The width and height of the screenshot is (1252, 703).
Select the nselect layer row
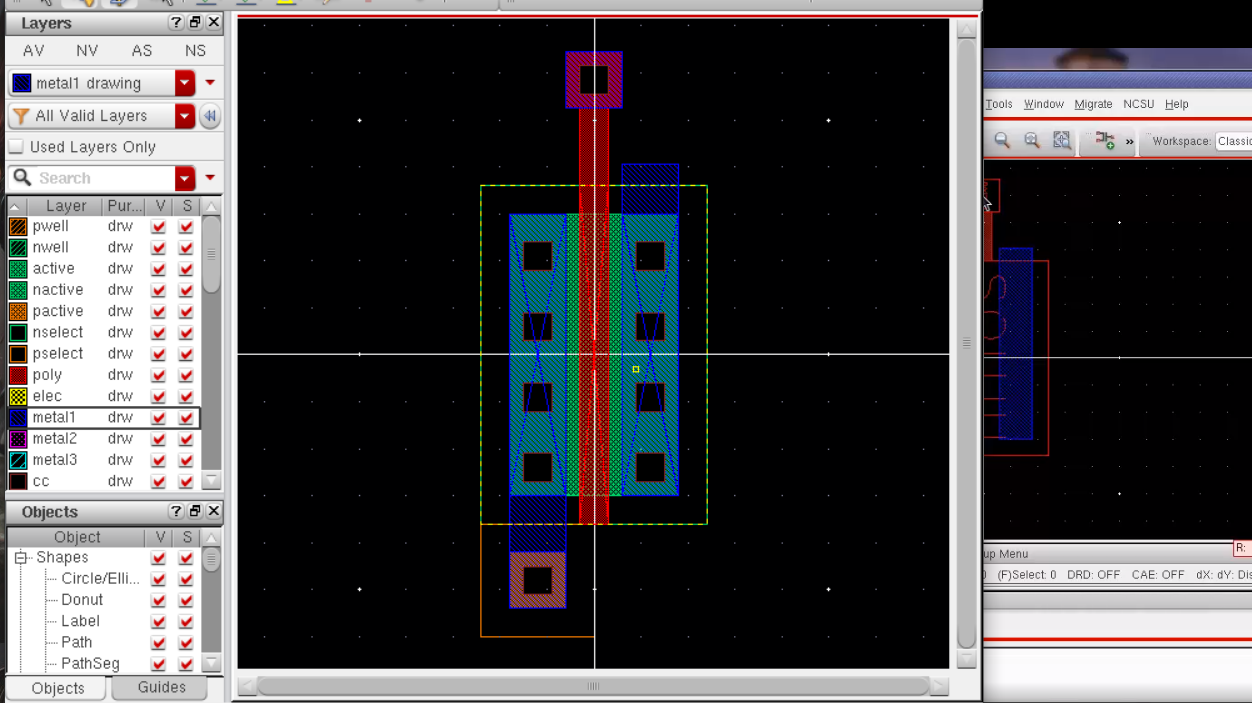pyautogui.click(x=103, y=332)
